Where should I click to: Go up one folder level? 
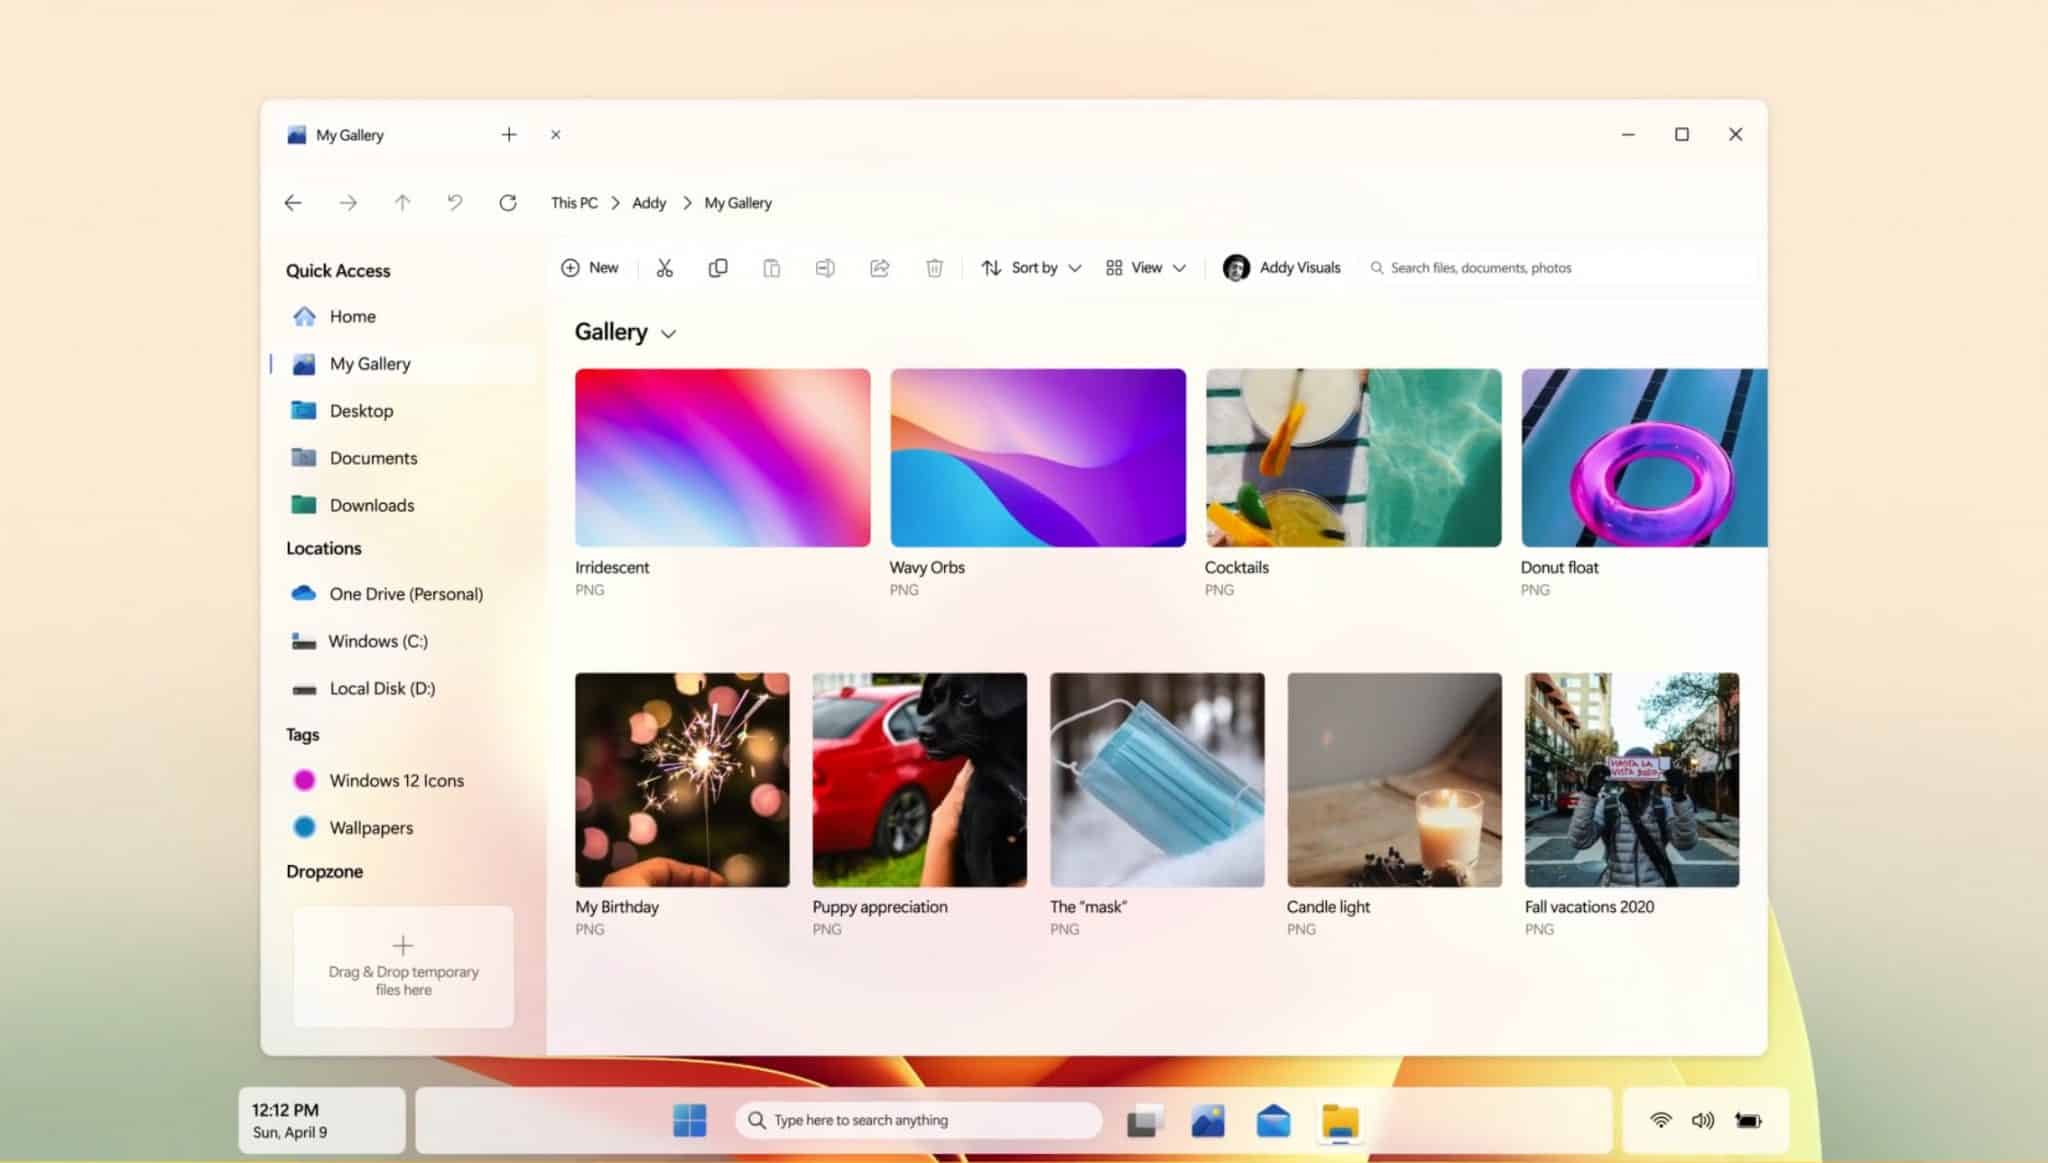[401, 202]
